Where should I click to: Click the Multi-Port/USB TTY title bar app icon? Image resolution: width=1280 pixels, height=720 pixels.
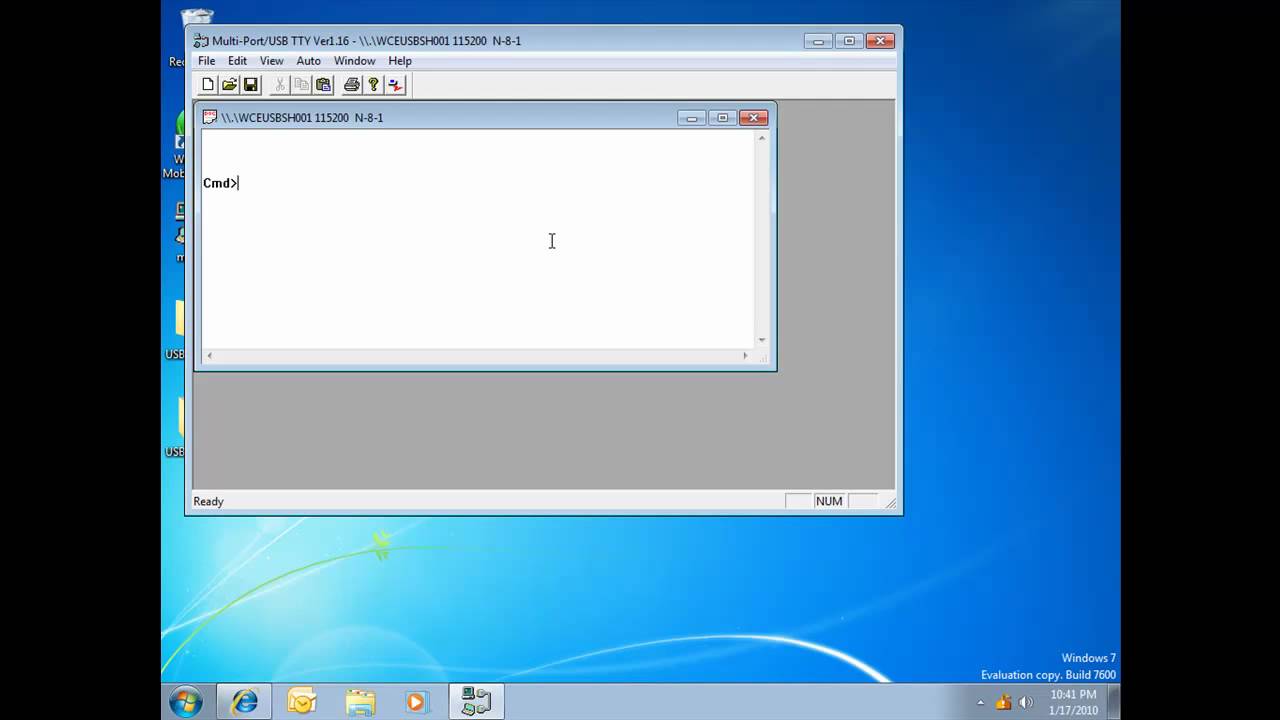point(201,41)
